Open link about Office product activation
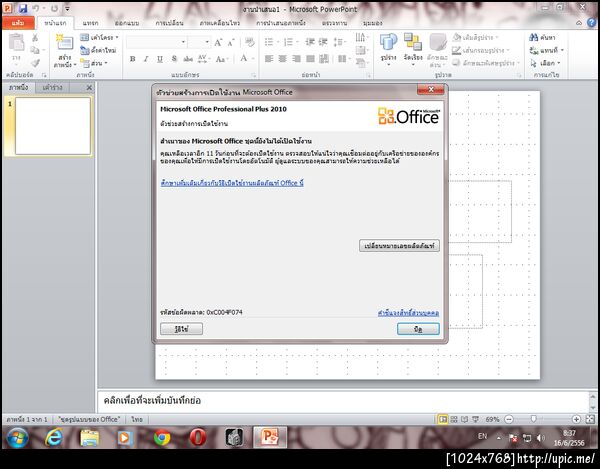Image resolution: width=600 pixels, height=469 pixels. tap(232, 183)
